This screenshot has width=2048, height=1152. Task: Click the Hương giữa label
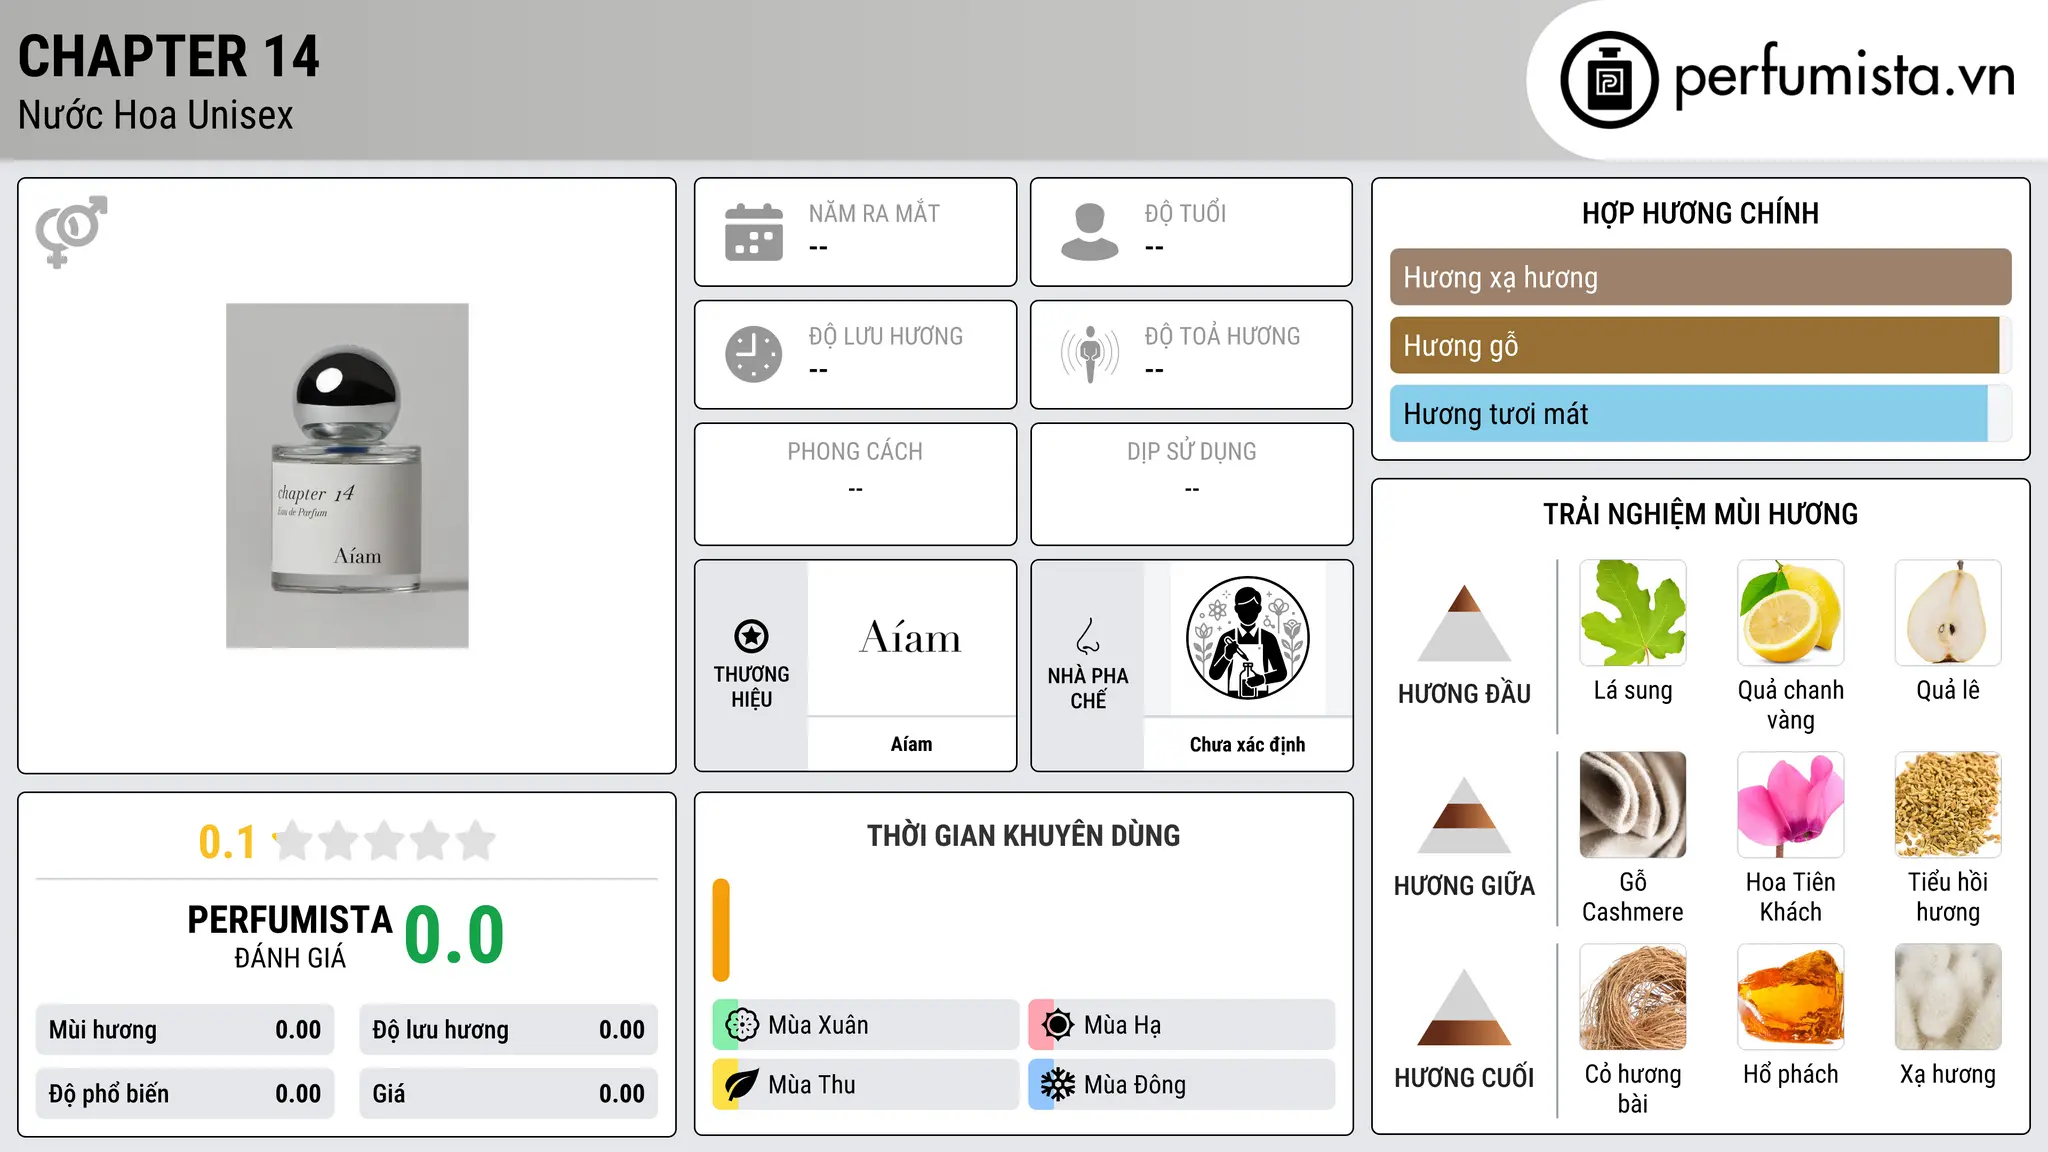(x=1464, y=886)
